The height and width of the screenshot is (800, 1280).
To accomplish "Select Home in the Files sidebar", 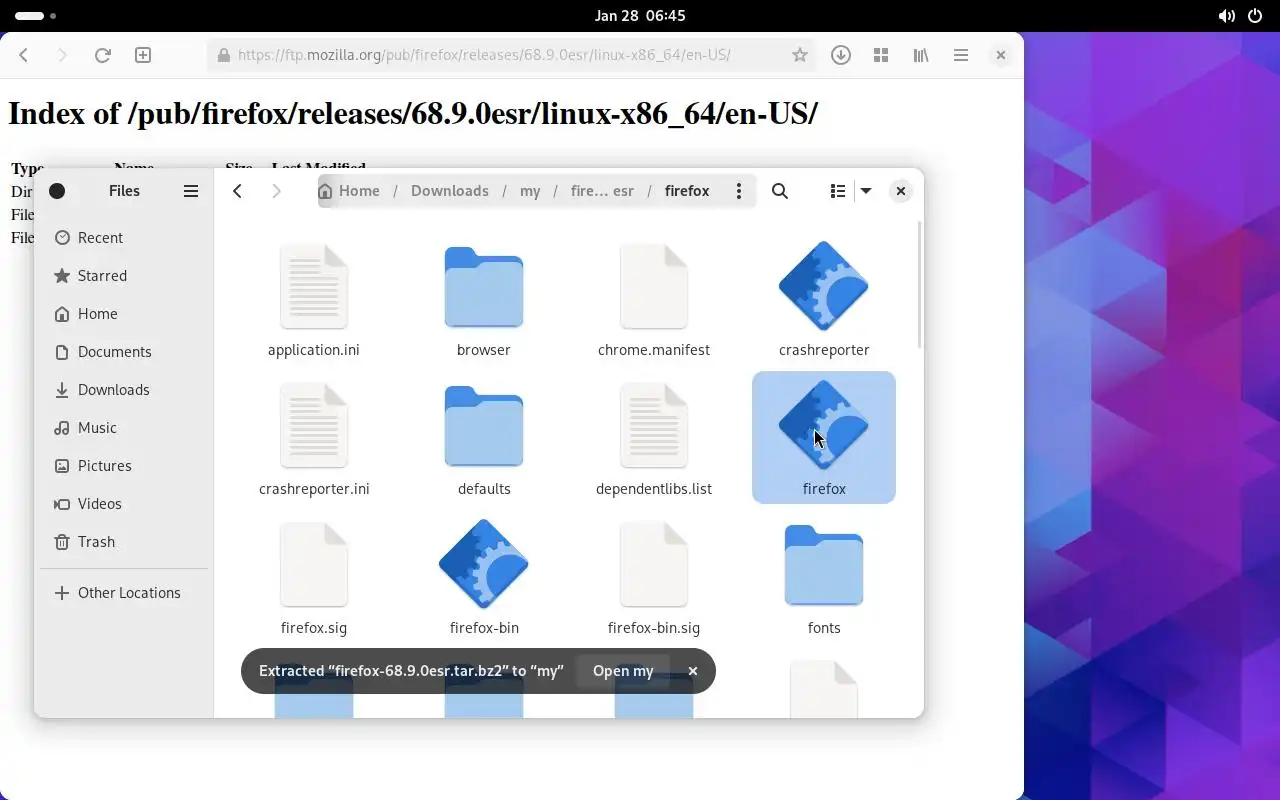I will tap(124, 314).
